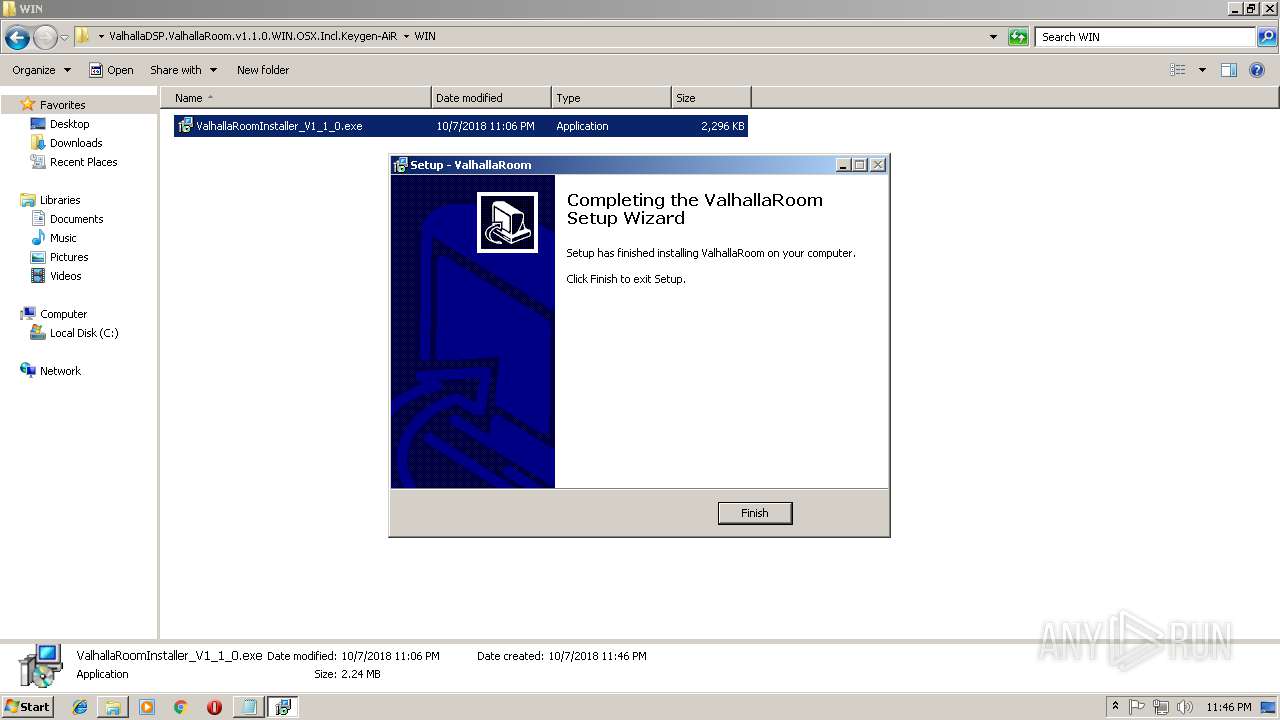The width and height of the screenshot is (1280, 720).
Task: Sort by Type column header
Action: tap(612, 98)
